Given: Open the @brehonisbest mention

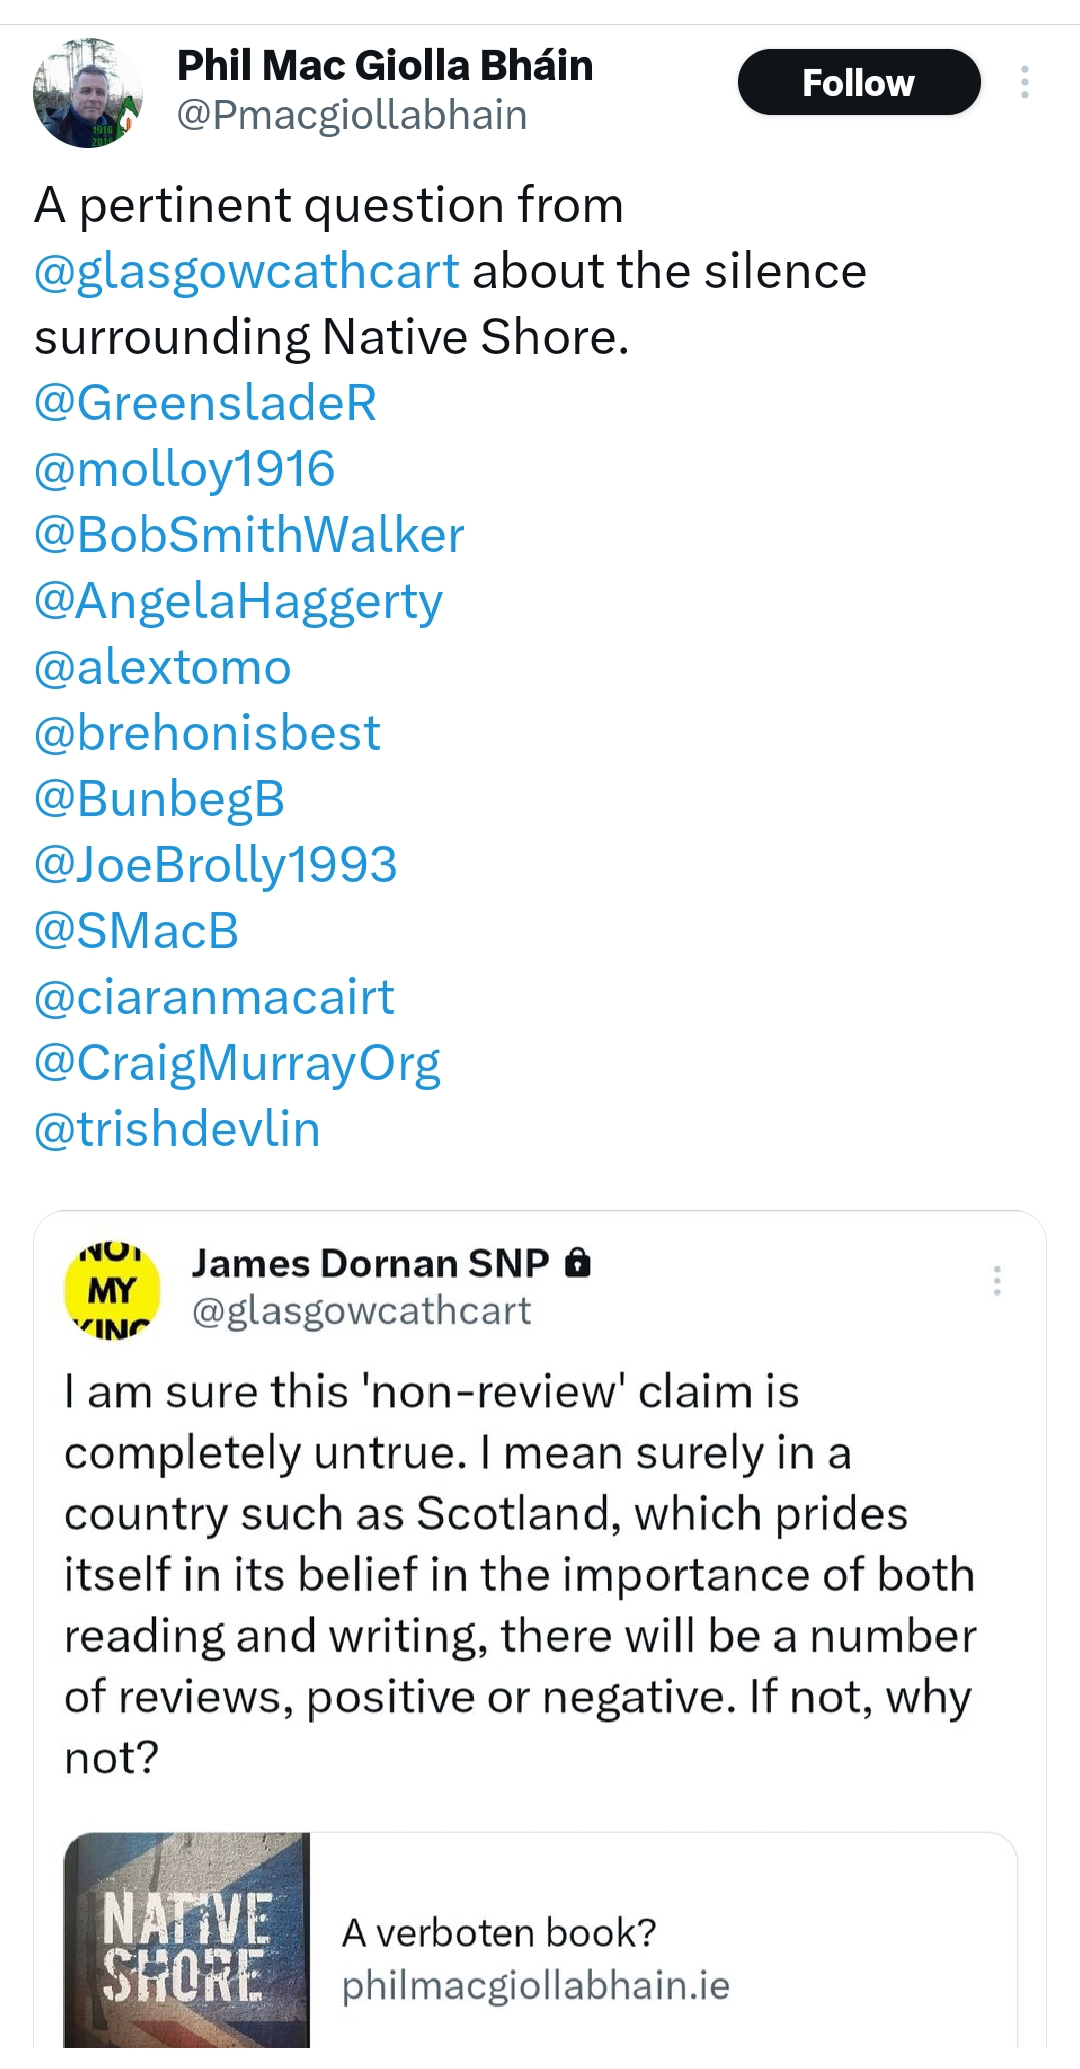Looking at the screenshot, I should [x=207, y=733].
